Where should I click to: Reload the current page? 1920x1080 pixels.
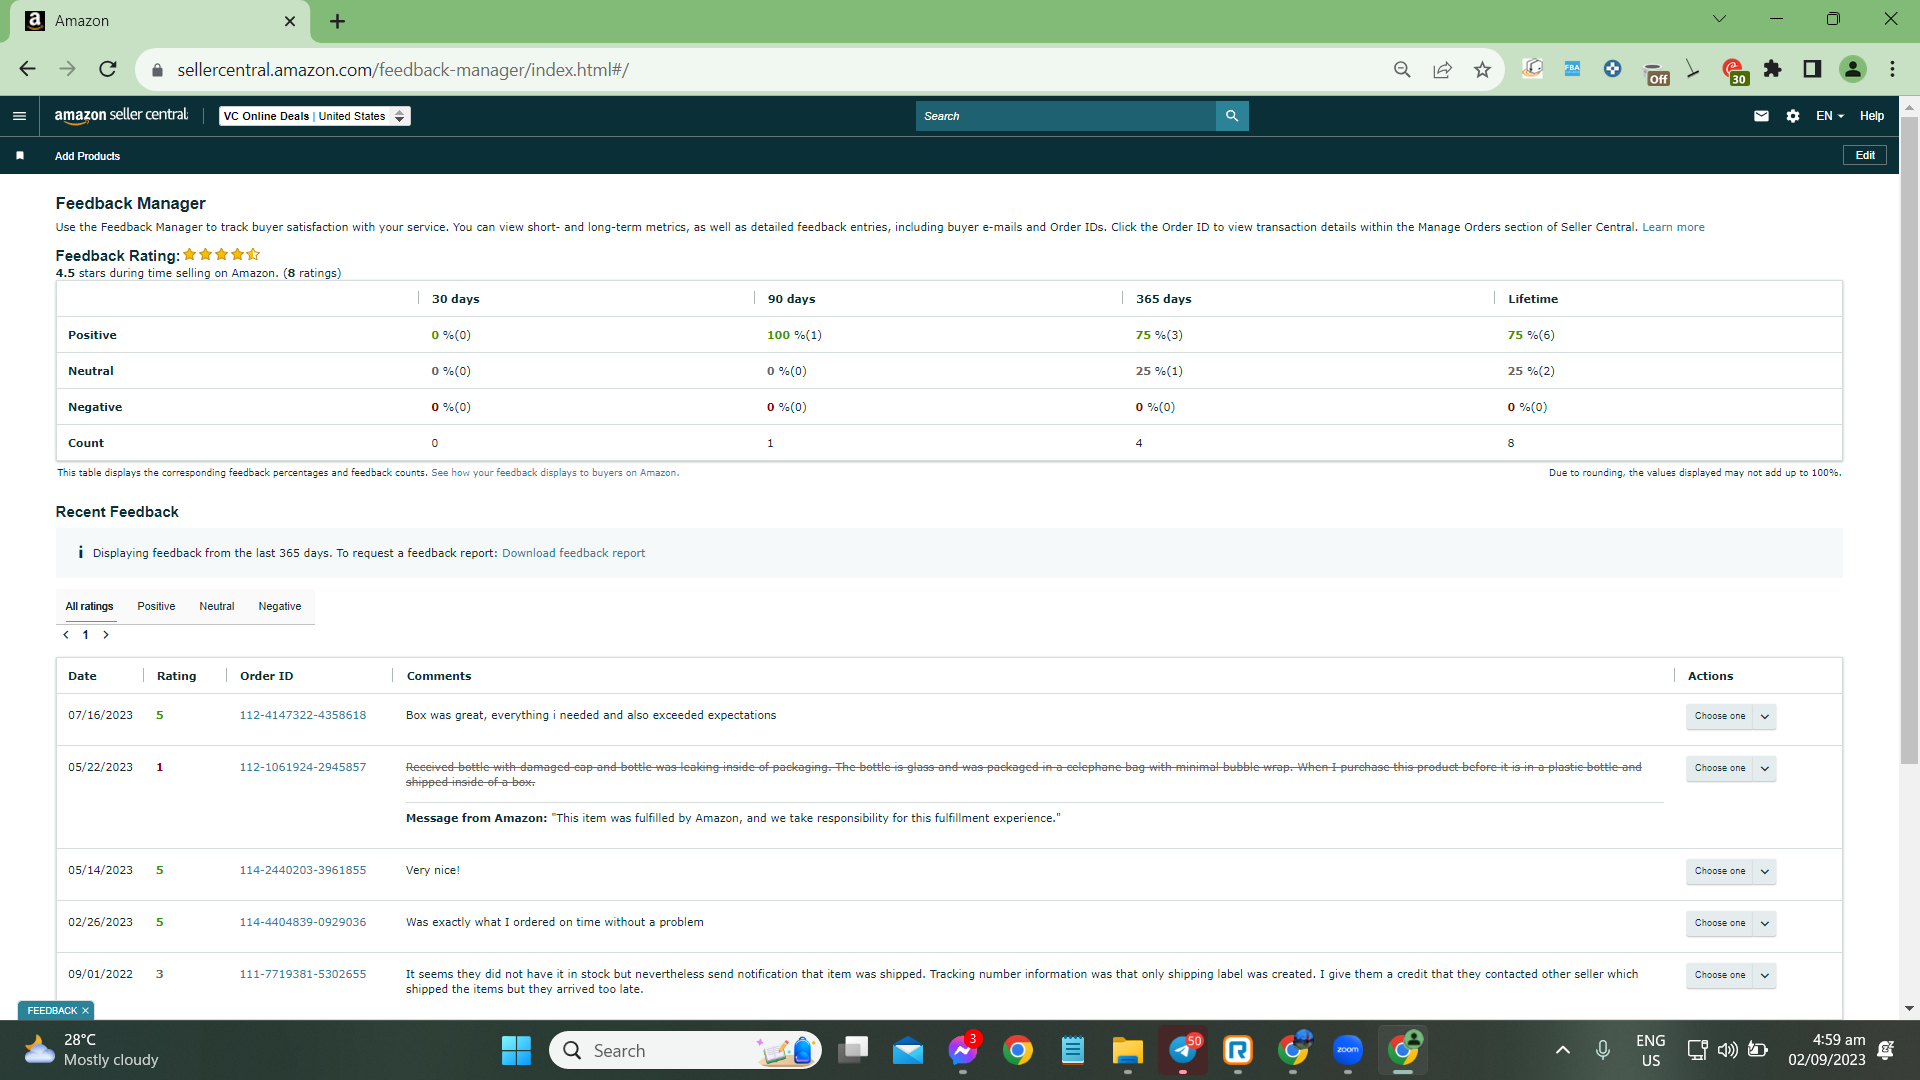[108, 69]
